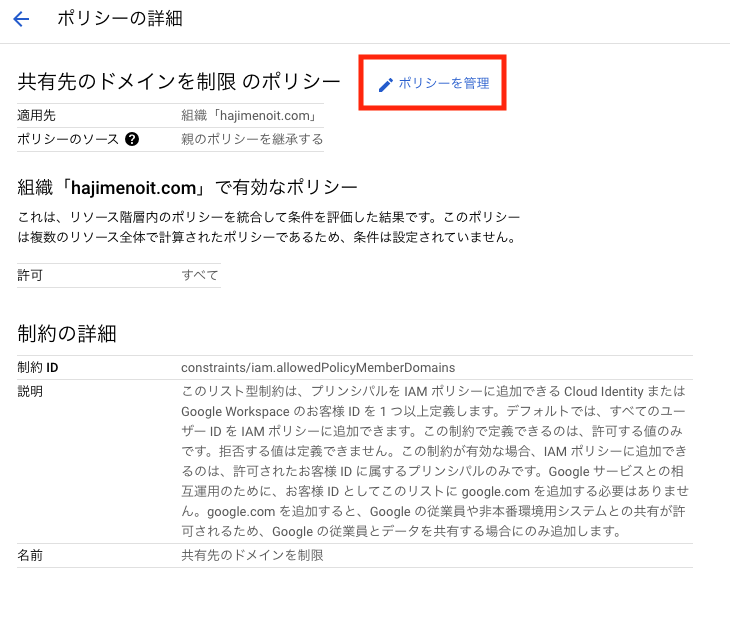Click the pencil edit icon

coord(385,85)
